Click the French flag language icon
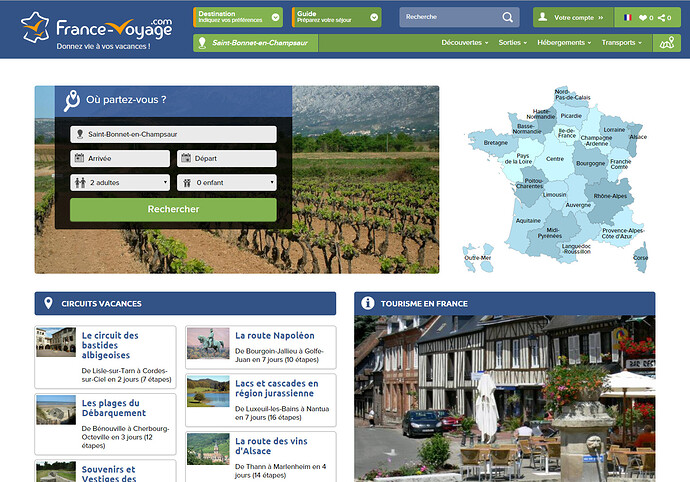690x482 pixels. tap(628, 18)
